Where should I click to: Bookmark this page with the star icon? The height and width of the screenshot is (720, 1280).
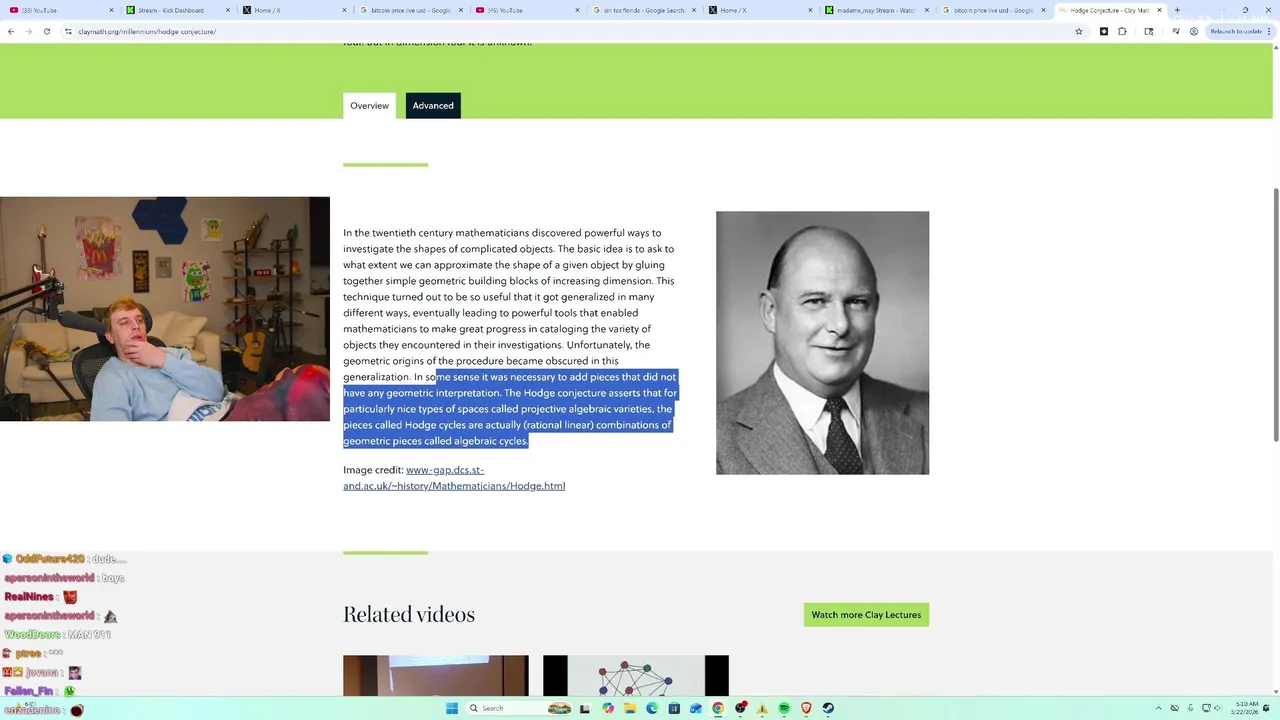[1079, 31]
